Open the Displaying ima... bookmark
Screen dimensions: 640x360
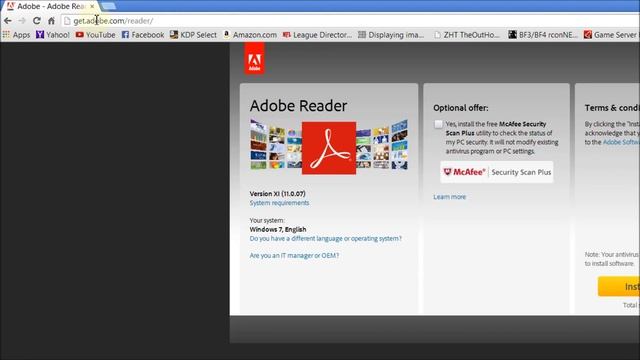391,35
